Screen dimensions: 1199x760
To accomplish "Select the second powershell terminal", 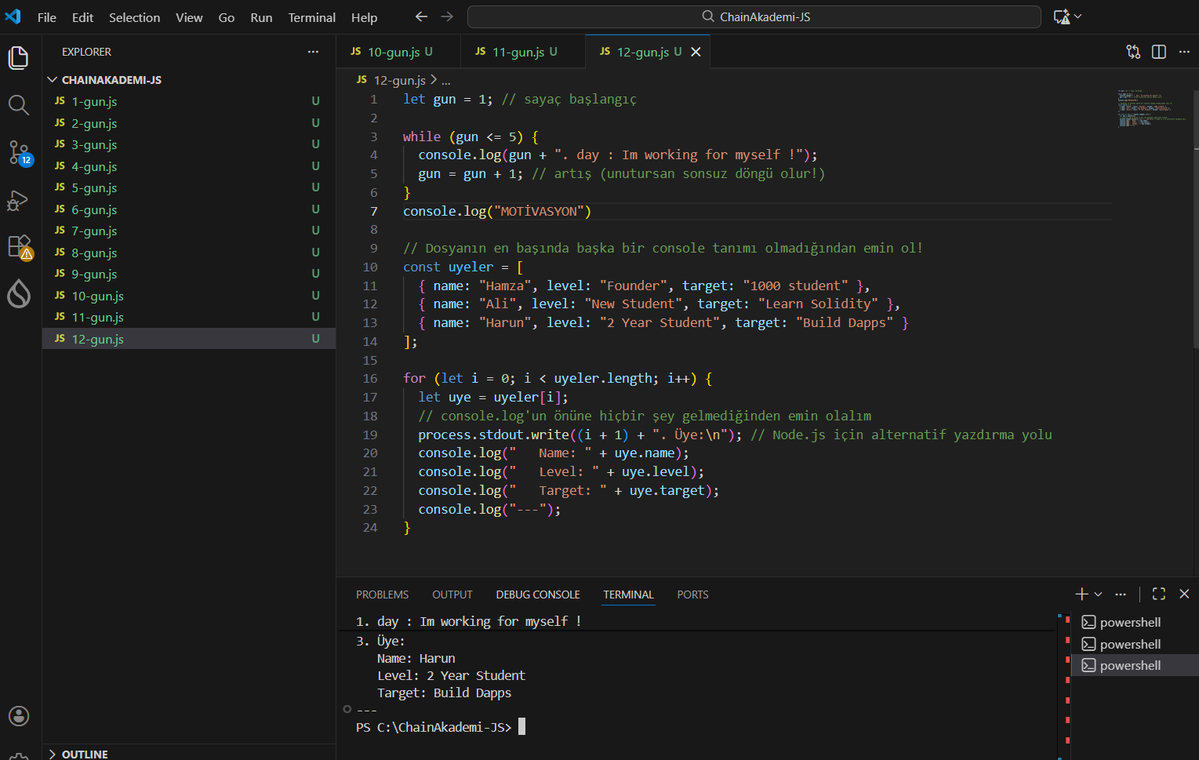I will [1135, 644].
